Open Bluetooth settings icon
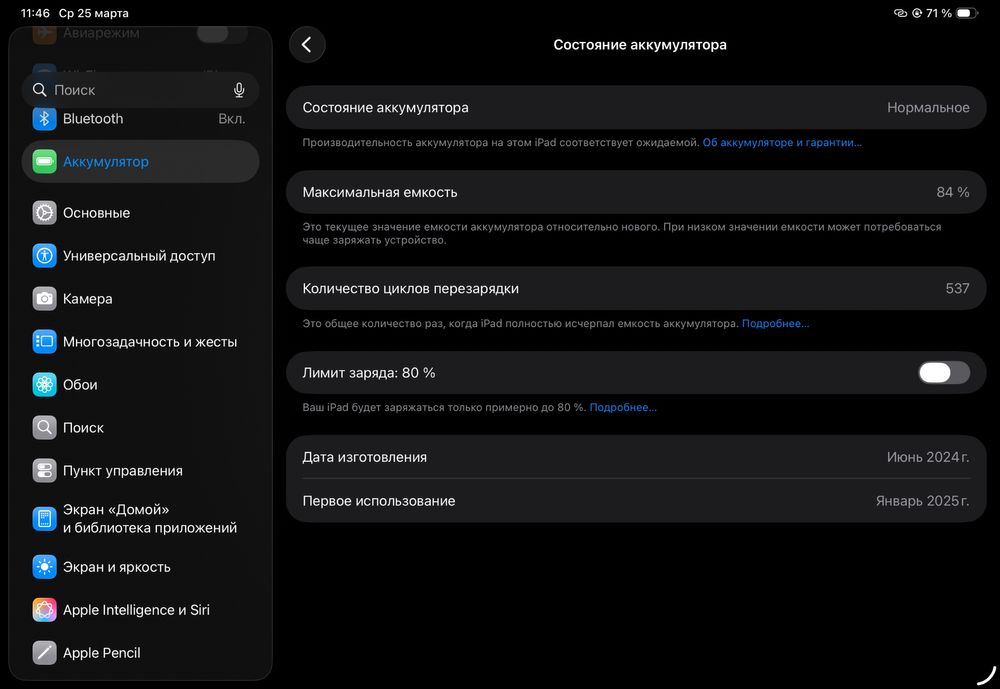1000x689 pixels. (x=44, y=119)
